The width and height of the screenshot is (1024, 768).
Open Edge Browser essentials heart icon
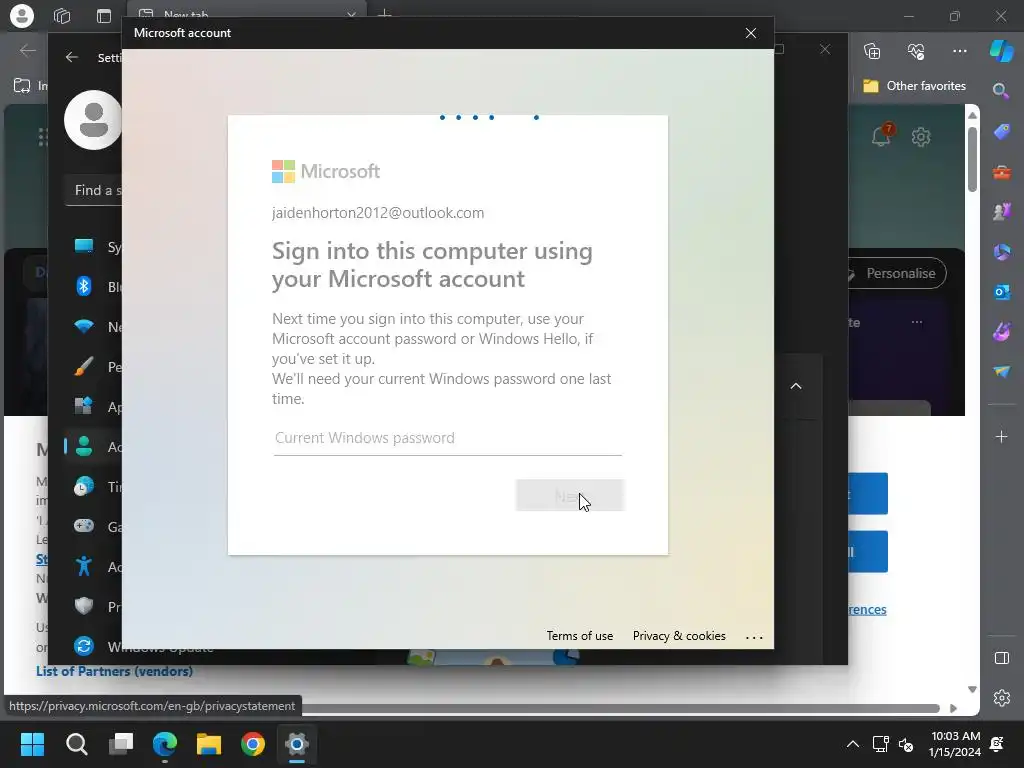coord(916,51)
